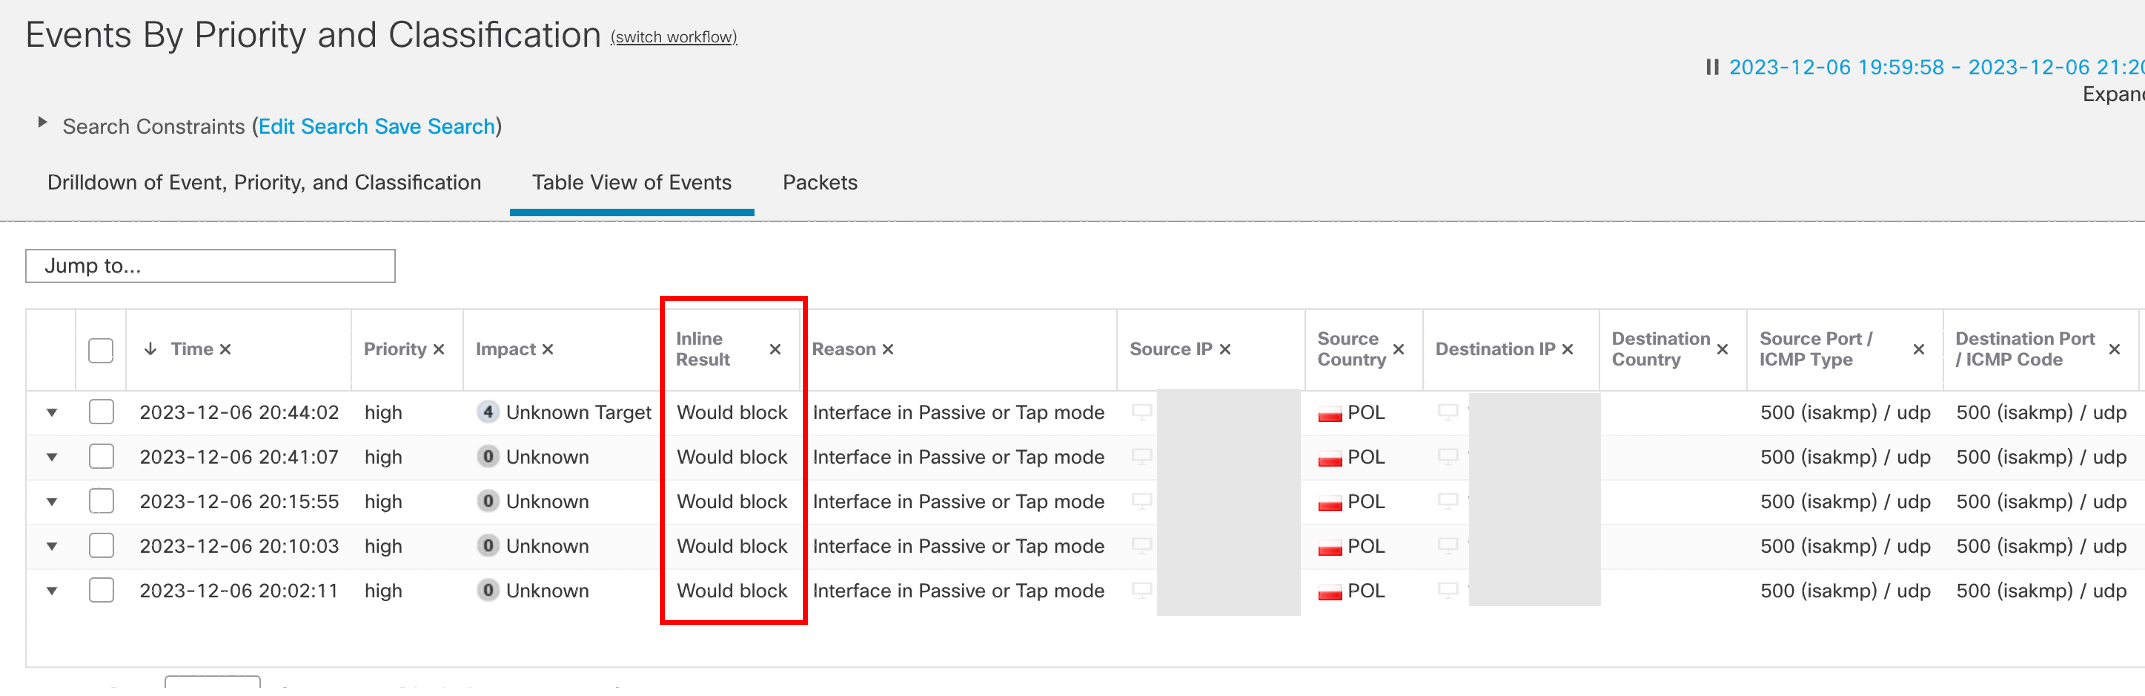Remove the Impact column with its X
Screen dimensions: 2145x696
click(547, 349)
